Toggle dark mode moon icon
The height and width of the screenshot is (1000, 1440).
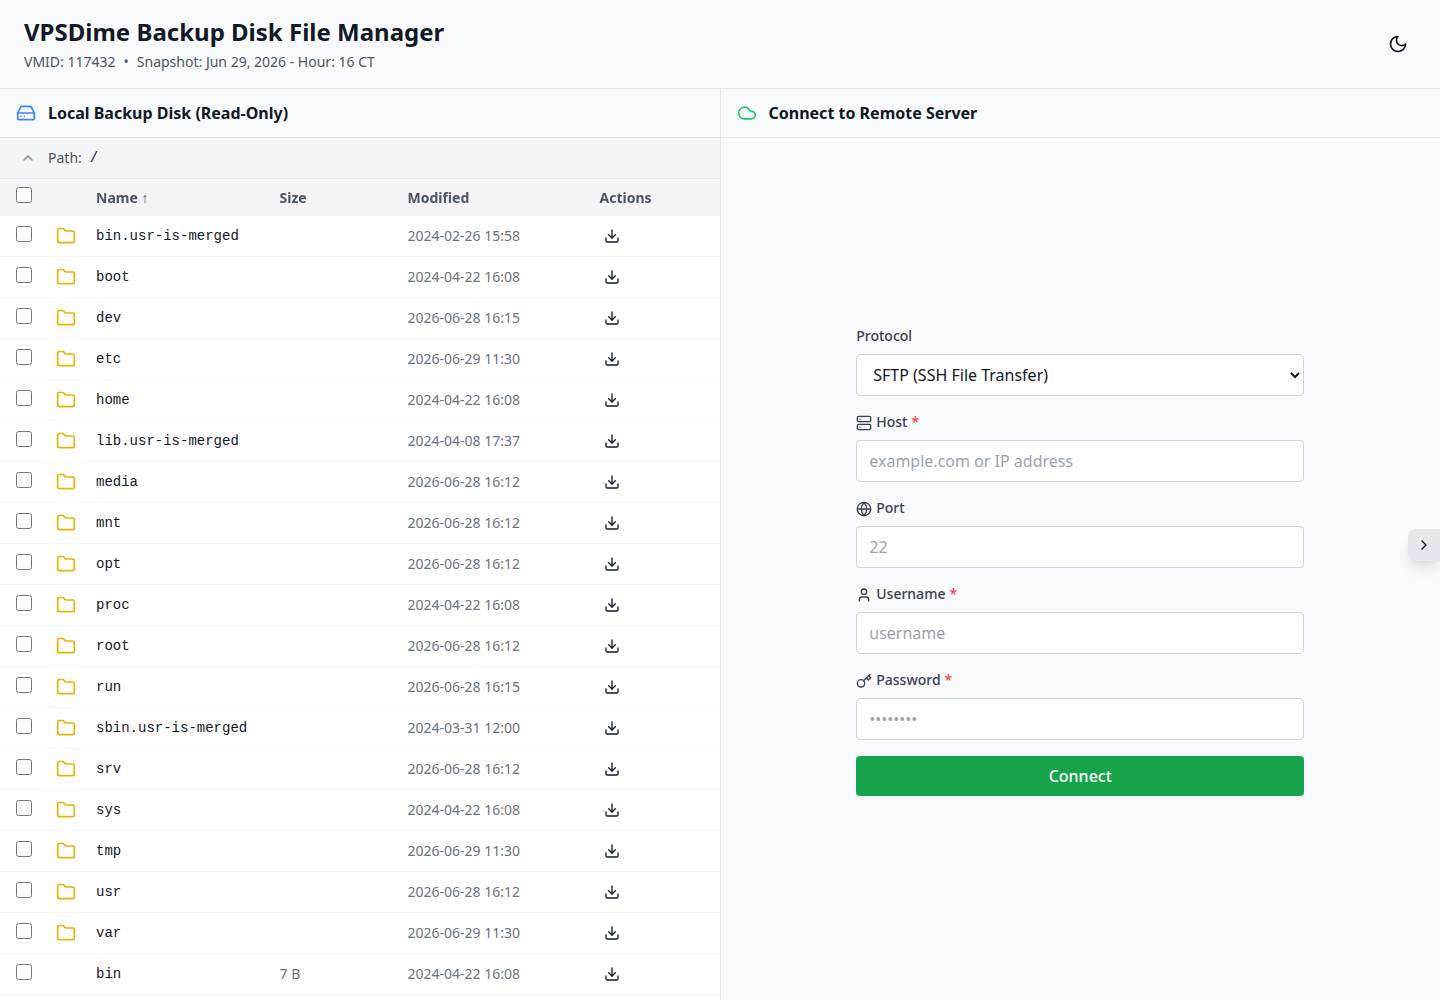(x=1398, y=44)
